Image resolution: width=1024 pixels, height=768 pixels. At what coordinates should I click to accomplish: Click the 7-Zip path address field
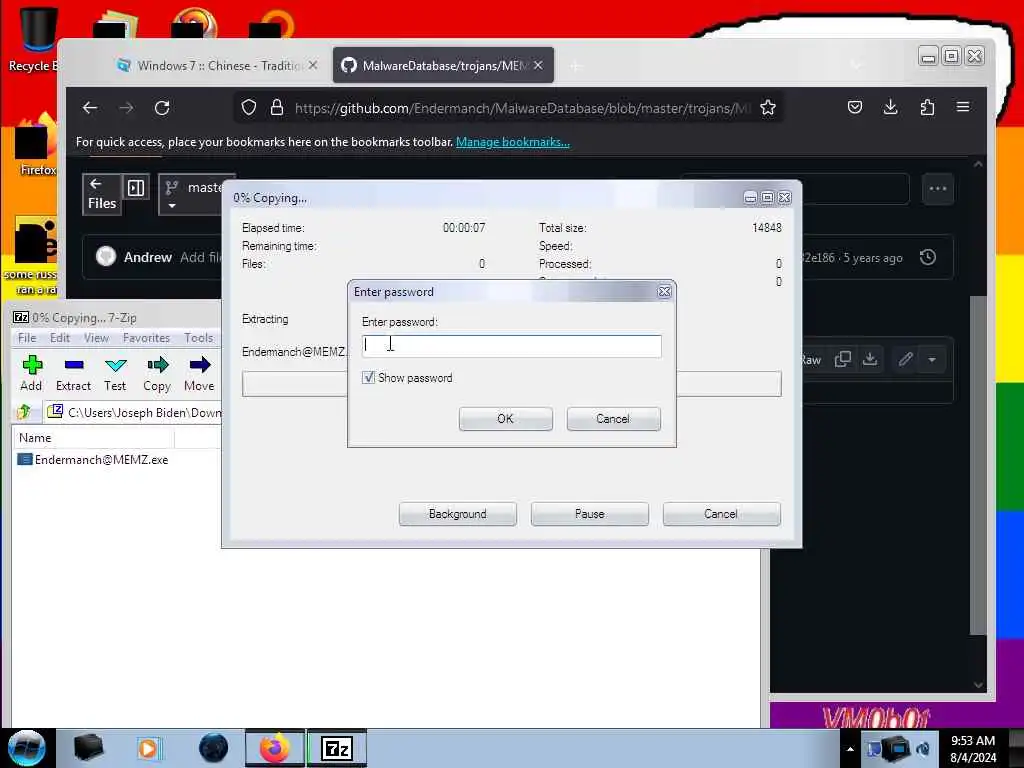(134, 412)
